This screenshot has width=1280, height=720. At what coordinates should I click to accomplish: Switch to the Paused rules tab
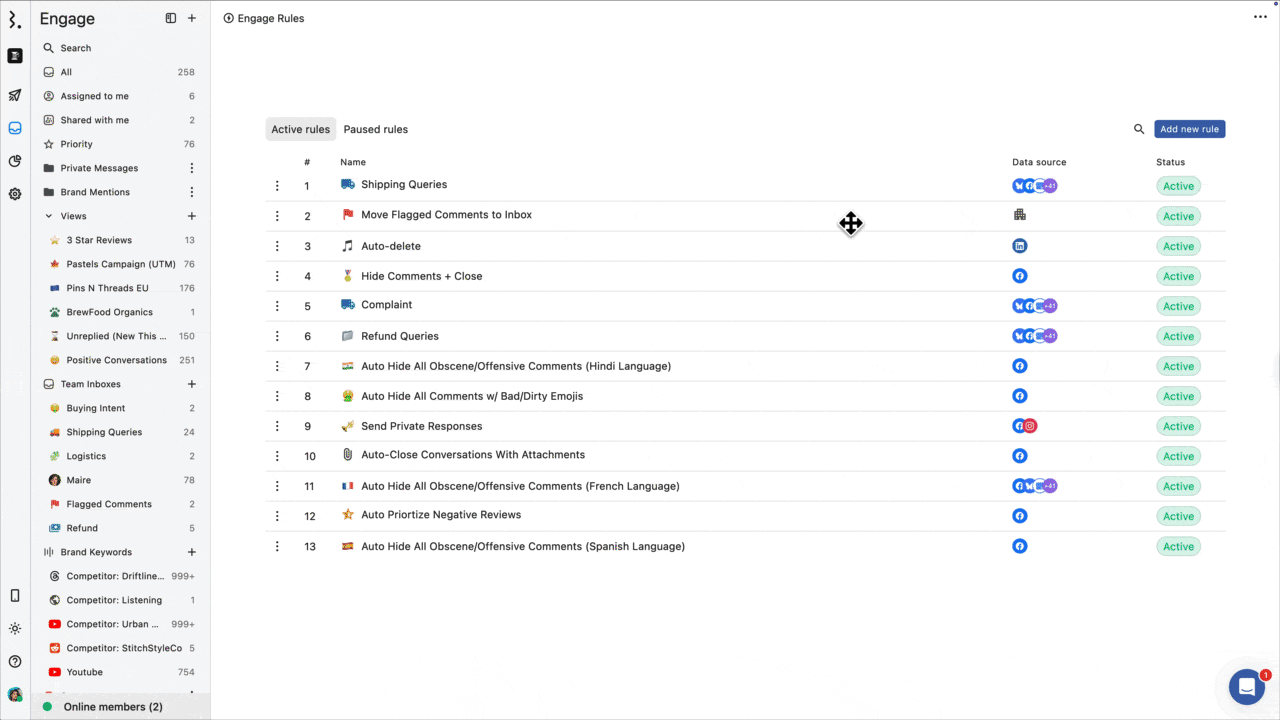coord(375,129)
